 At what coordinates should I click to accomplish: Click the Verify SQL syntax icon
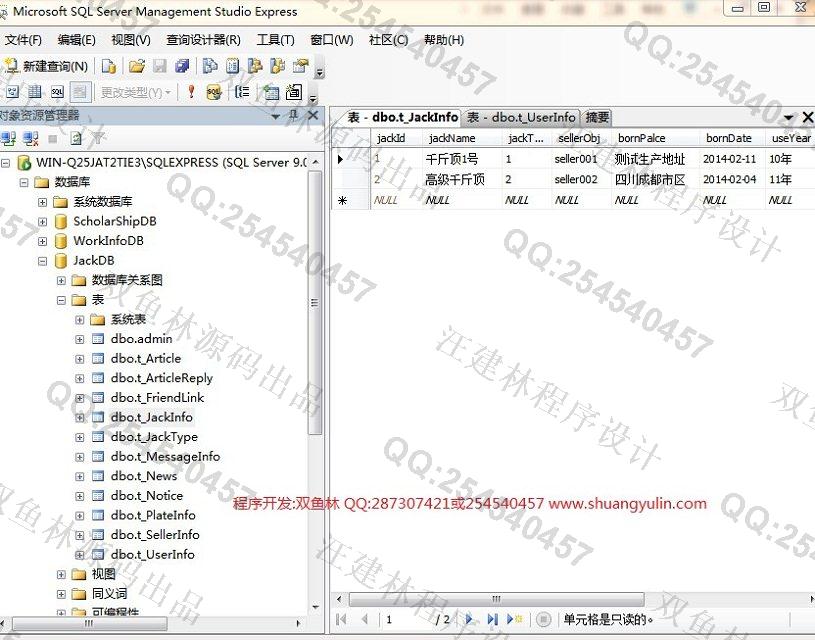tap(214, 93)
